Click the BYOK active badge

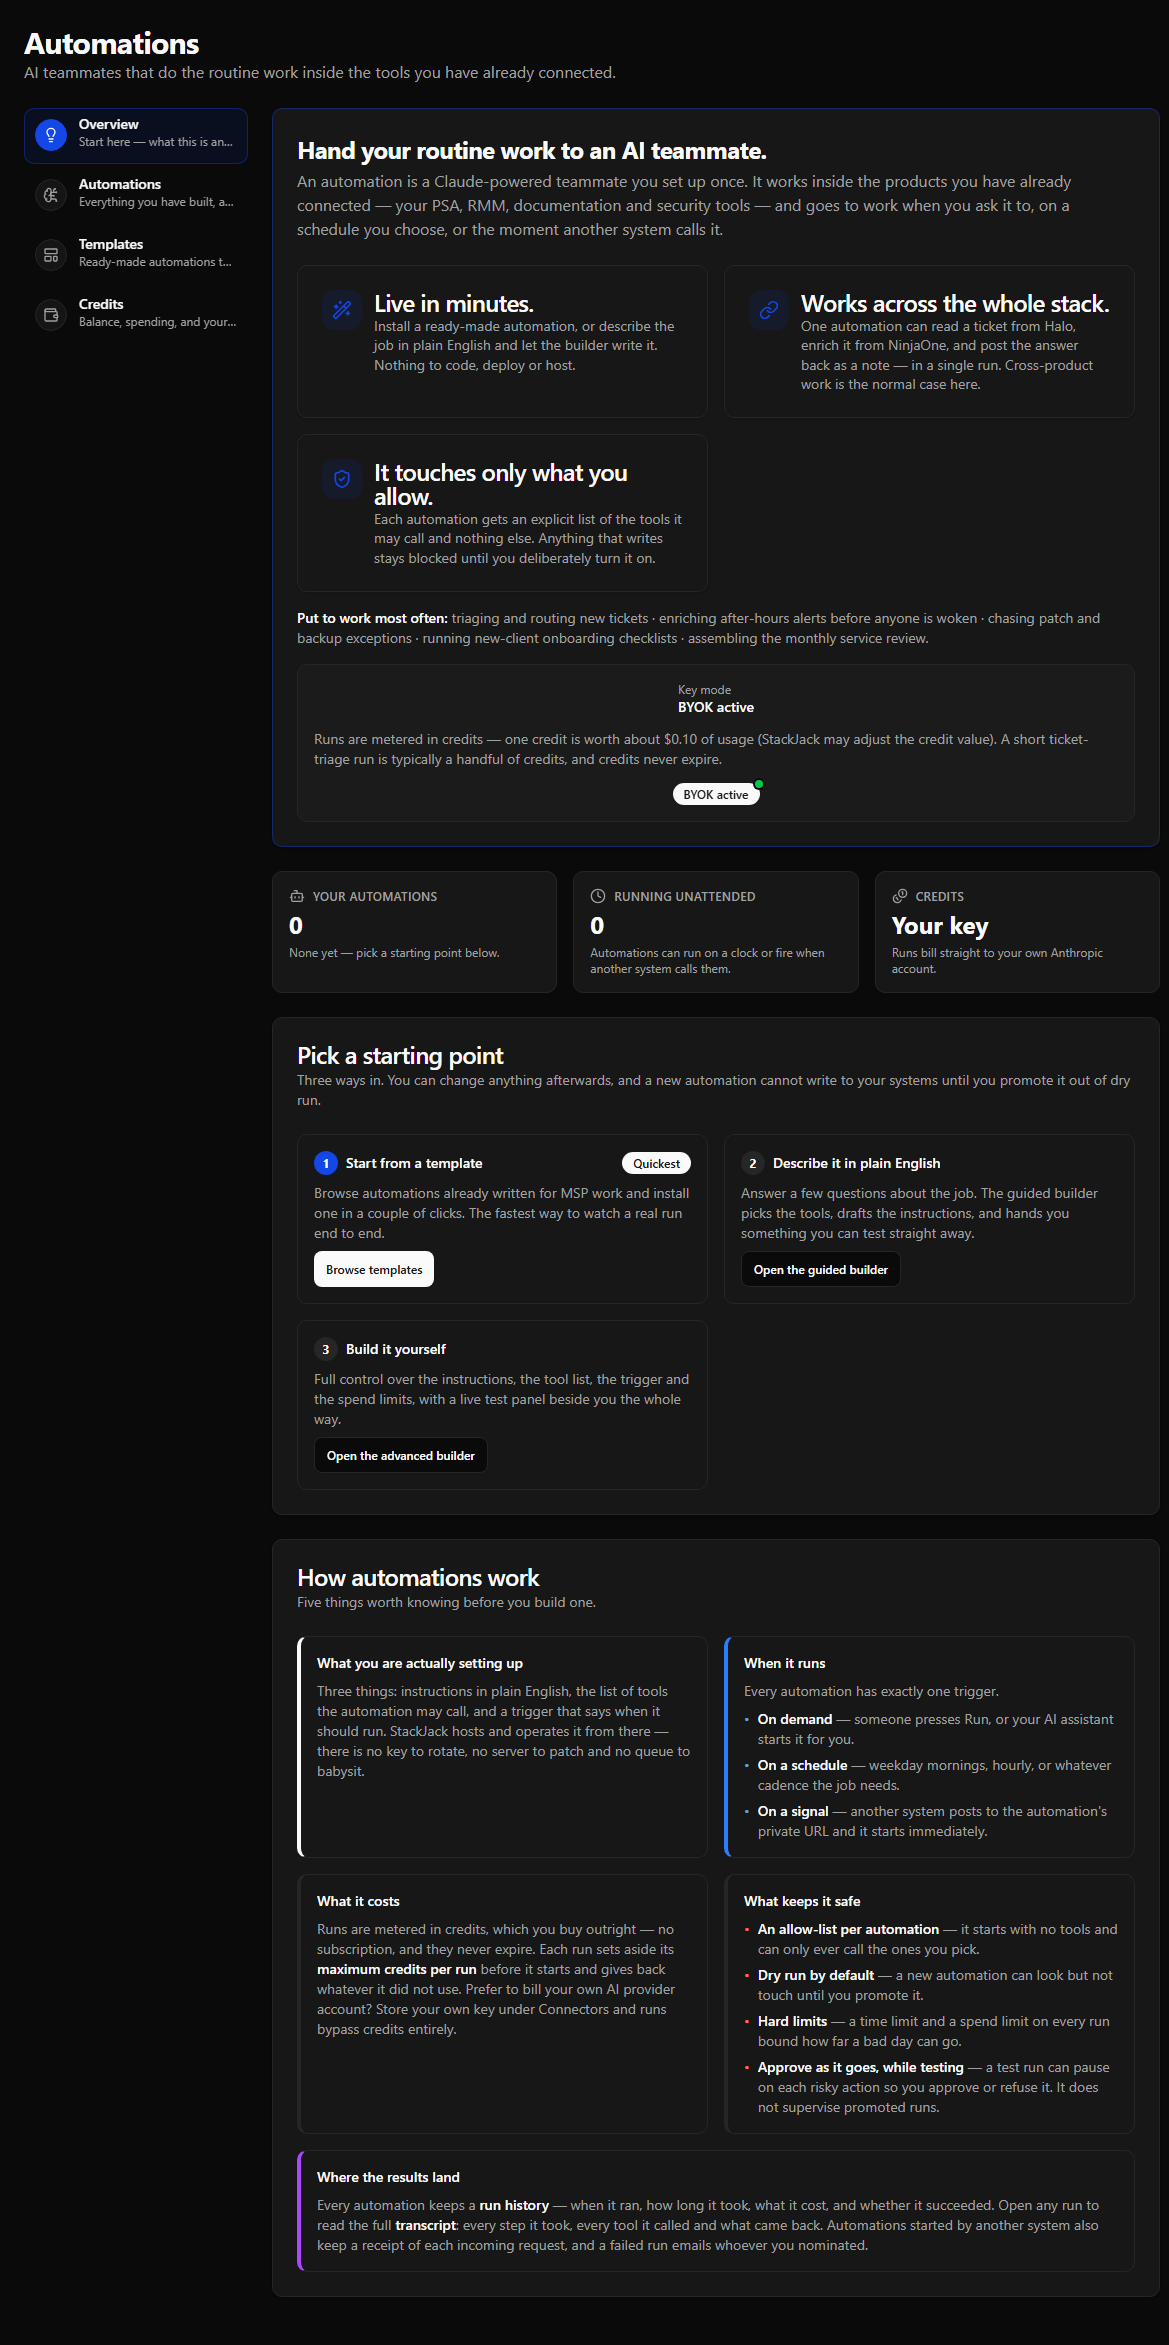click(x=716, y=794)
